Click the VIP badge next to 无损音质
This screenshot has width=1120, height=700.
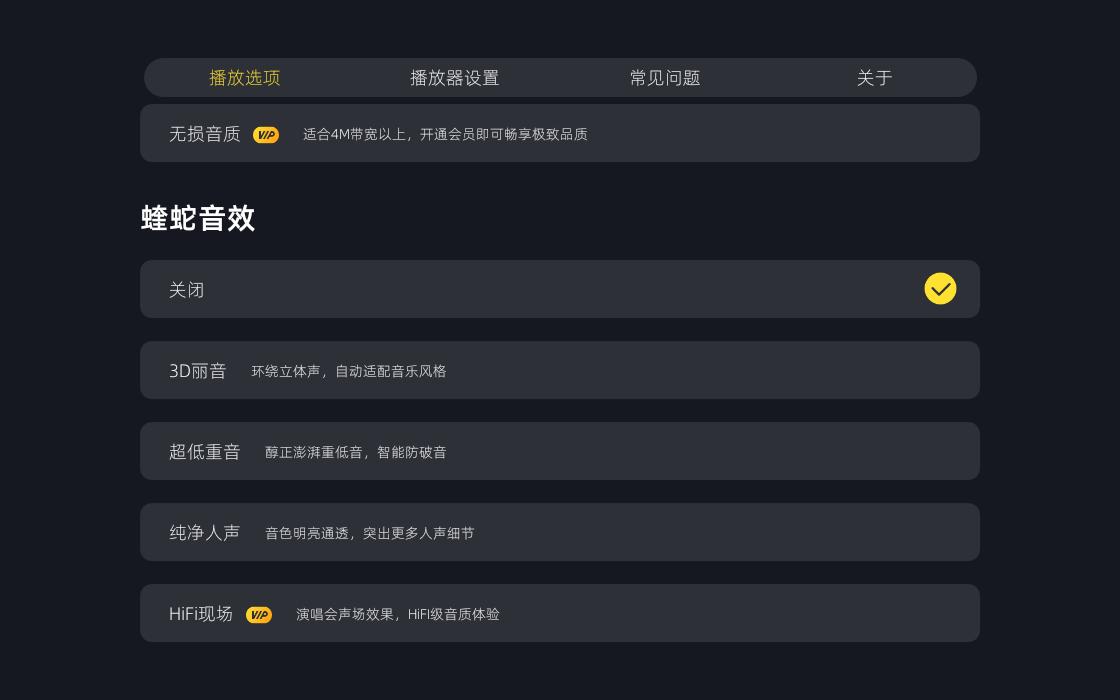click(x=266, y=134)
